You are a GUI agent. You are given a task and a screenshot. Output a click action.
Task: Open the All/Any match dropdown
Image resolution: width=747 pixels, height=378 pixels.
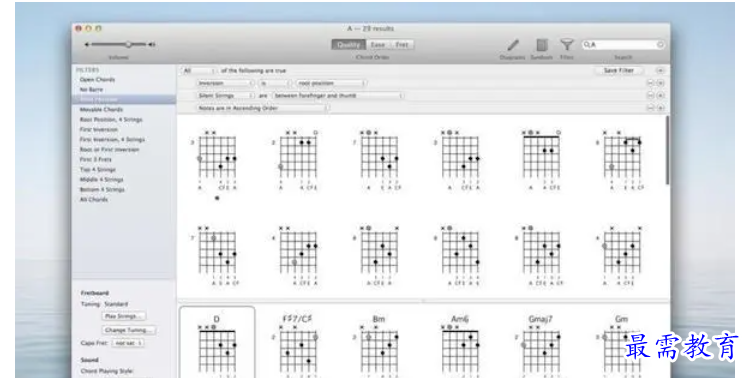[x=199, y=71]
